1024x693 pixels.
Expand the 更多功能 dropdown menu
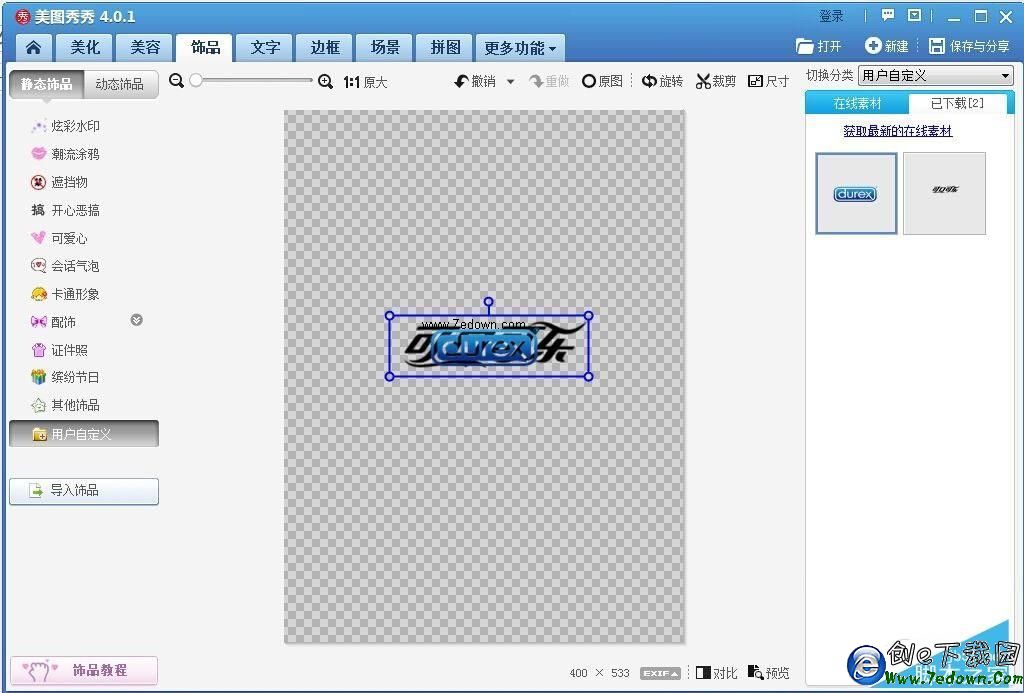coord(520,48)
